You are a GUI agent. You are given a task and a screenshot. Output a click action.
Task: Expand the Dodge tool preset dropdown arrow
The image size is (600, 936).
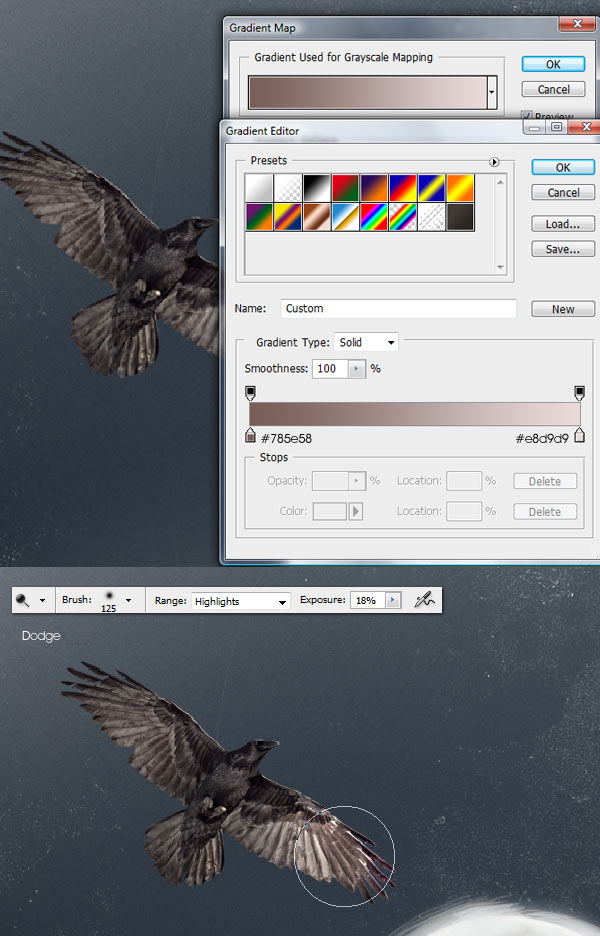(42, 600)
